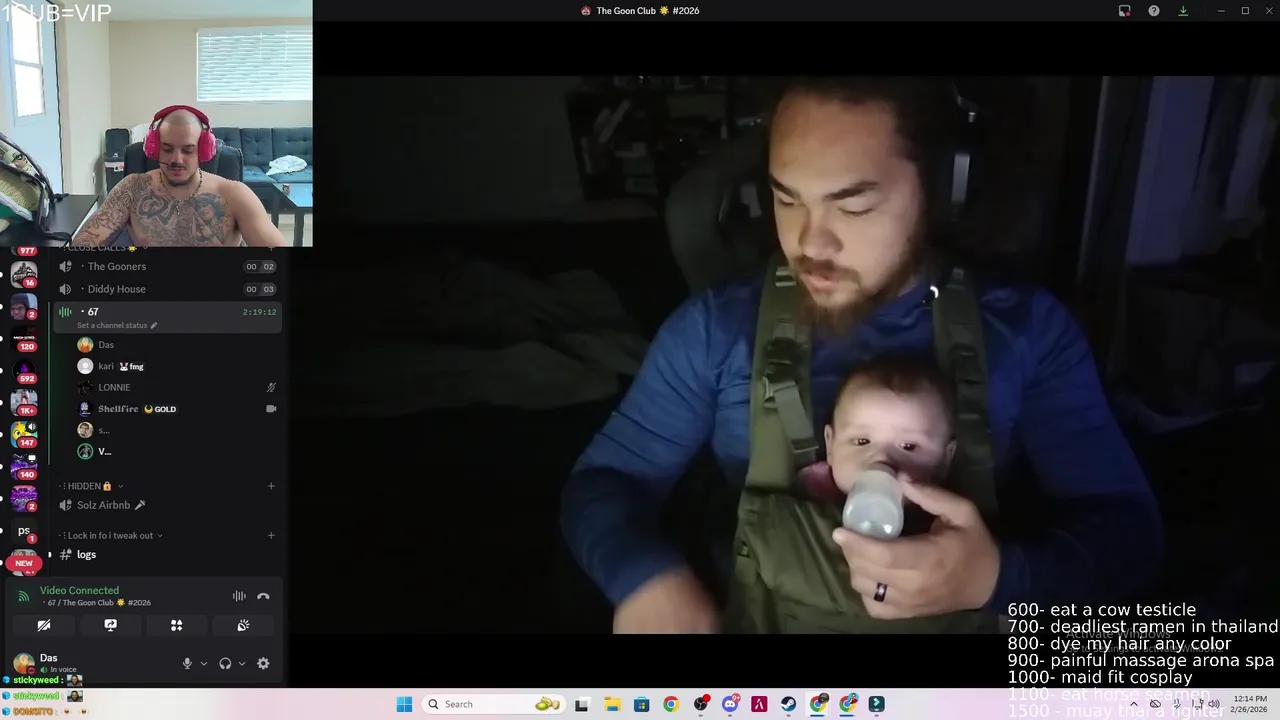Click 67 / The Goon Club channel link

tap(99, 603)
